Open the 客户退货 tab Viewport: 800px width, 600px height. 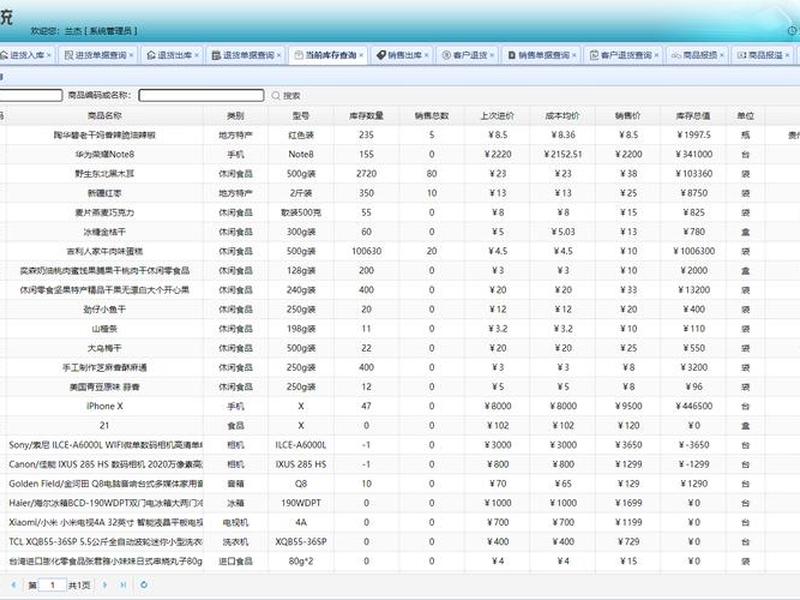pyautogui.click(x=468, y=55)
